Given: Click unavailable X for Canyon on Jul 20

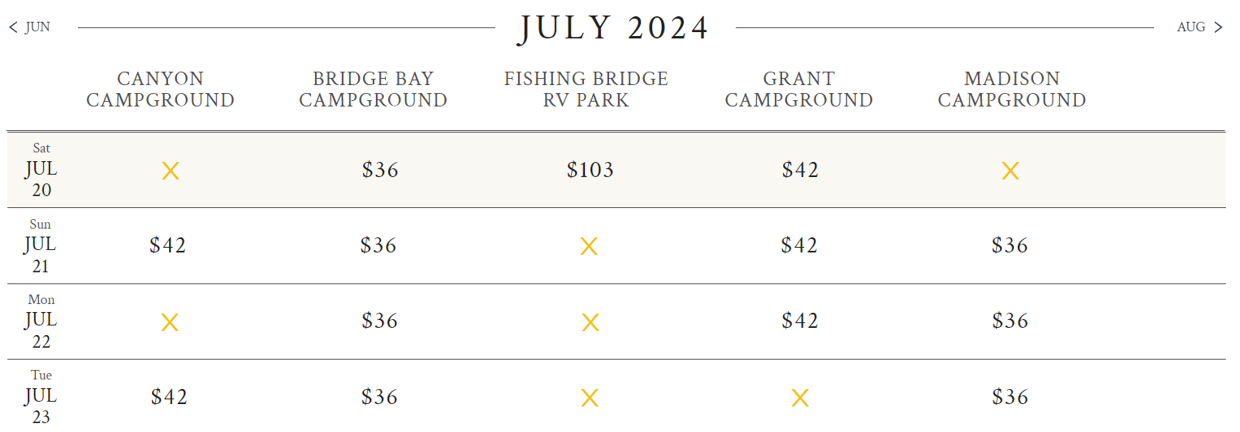Looking at the screenshot, I should point(171,171).
